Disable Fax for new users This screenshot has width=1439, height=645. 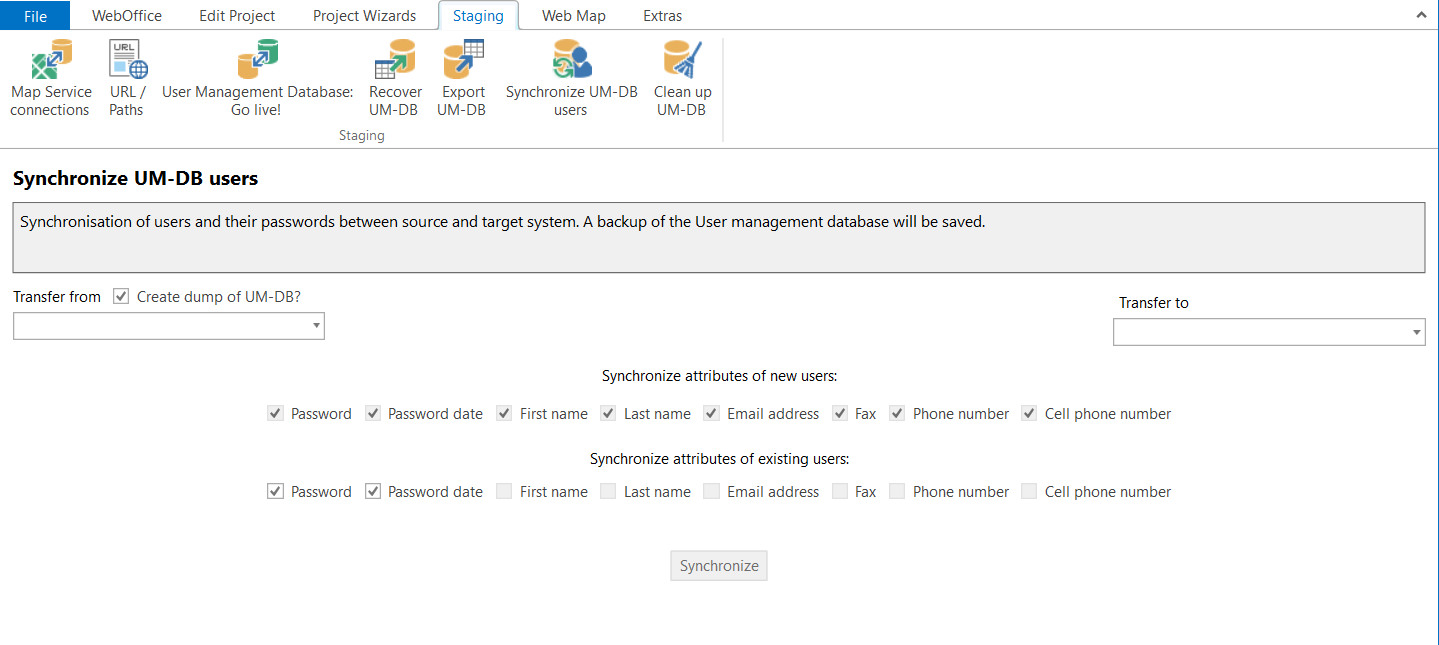pyautogui.click(x=840, y=413)
